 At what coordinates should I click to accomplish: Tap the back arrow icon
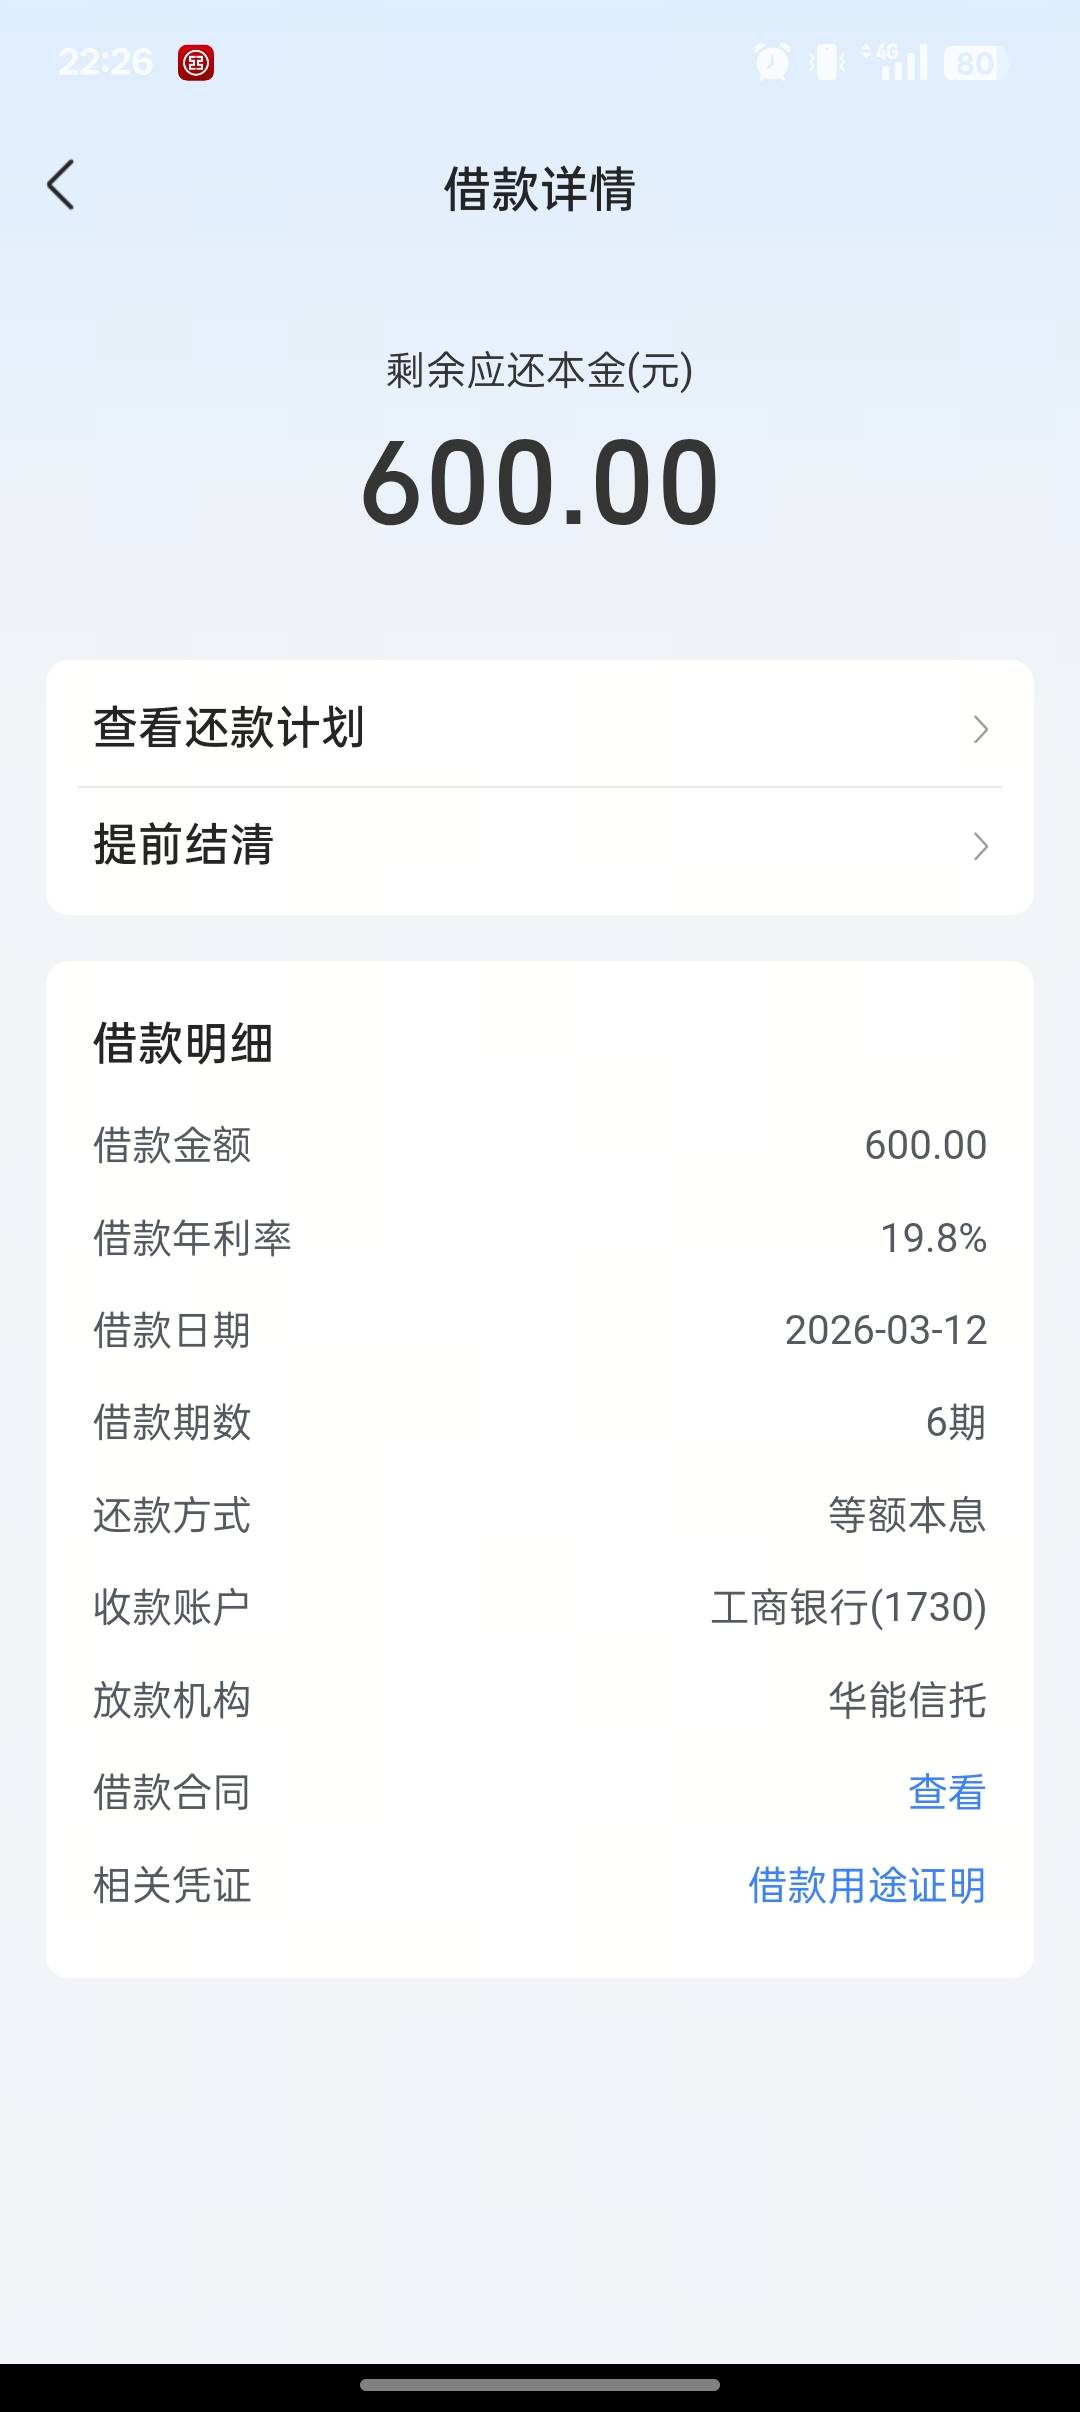pyautogui.click(x=61, y=186)
